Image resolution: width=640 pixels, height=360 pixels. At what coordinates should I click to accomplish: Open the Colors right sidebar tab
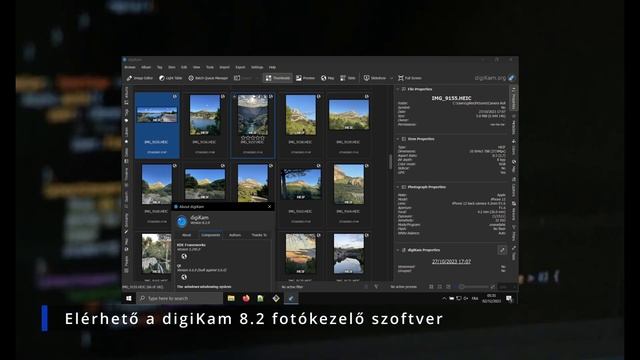[x=513, y=148]
